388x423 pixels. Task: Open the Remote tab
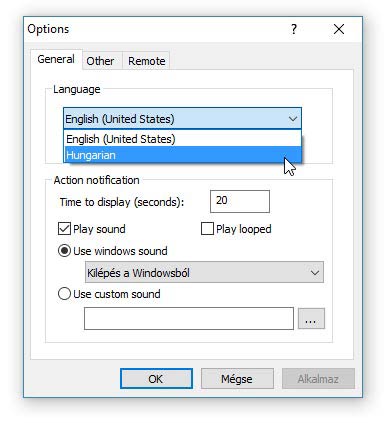[147, 61]
